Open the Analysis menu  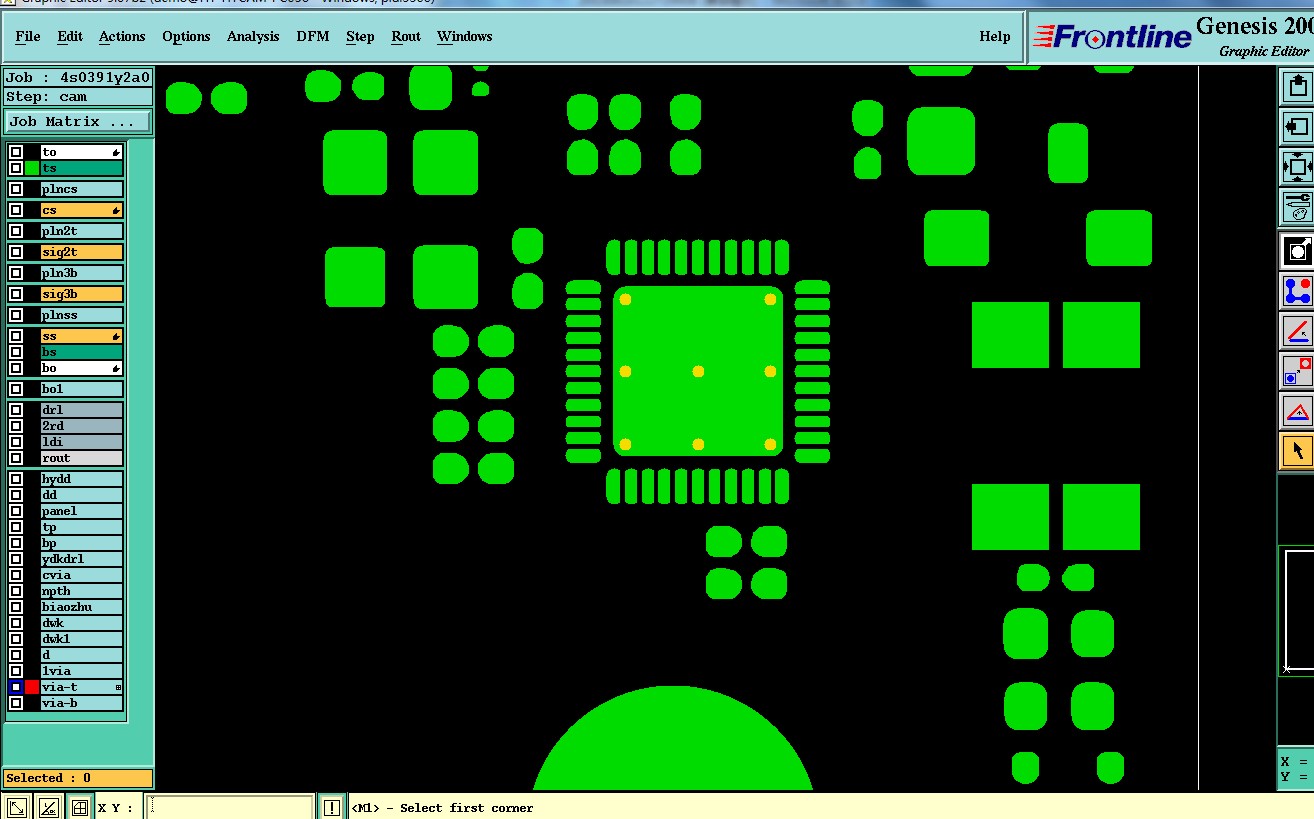(253, 36)
